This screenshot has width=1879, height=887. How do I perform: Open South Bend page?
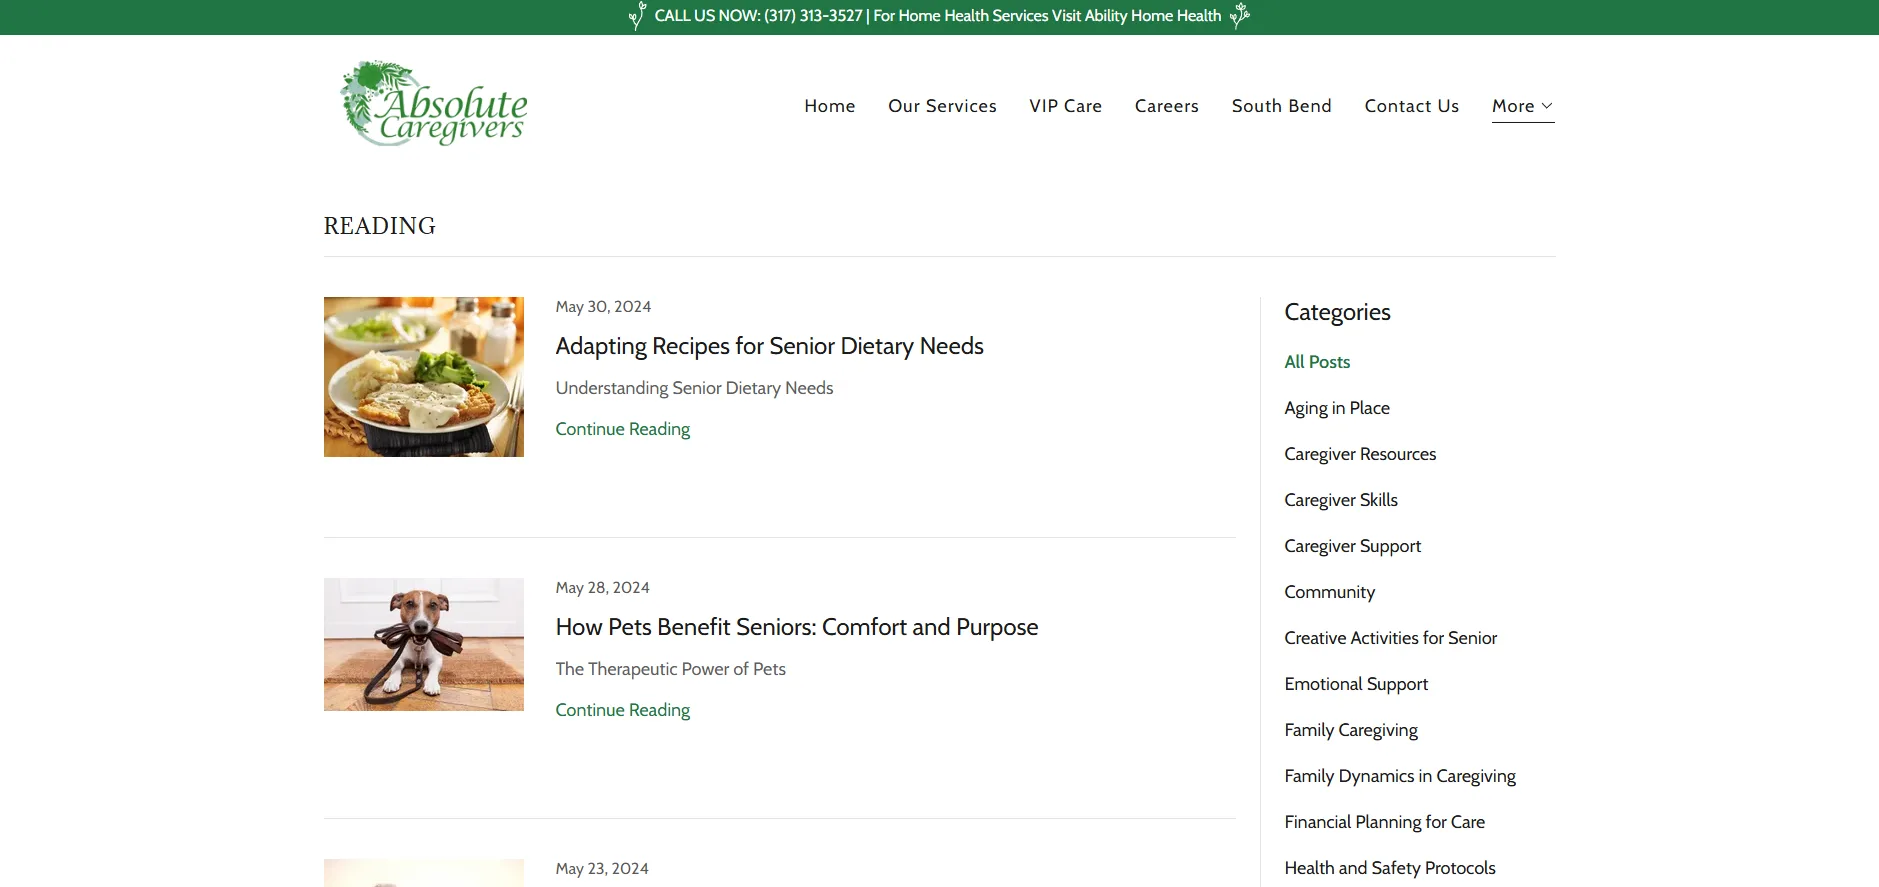(1281, 106)
